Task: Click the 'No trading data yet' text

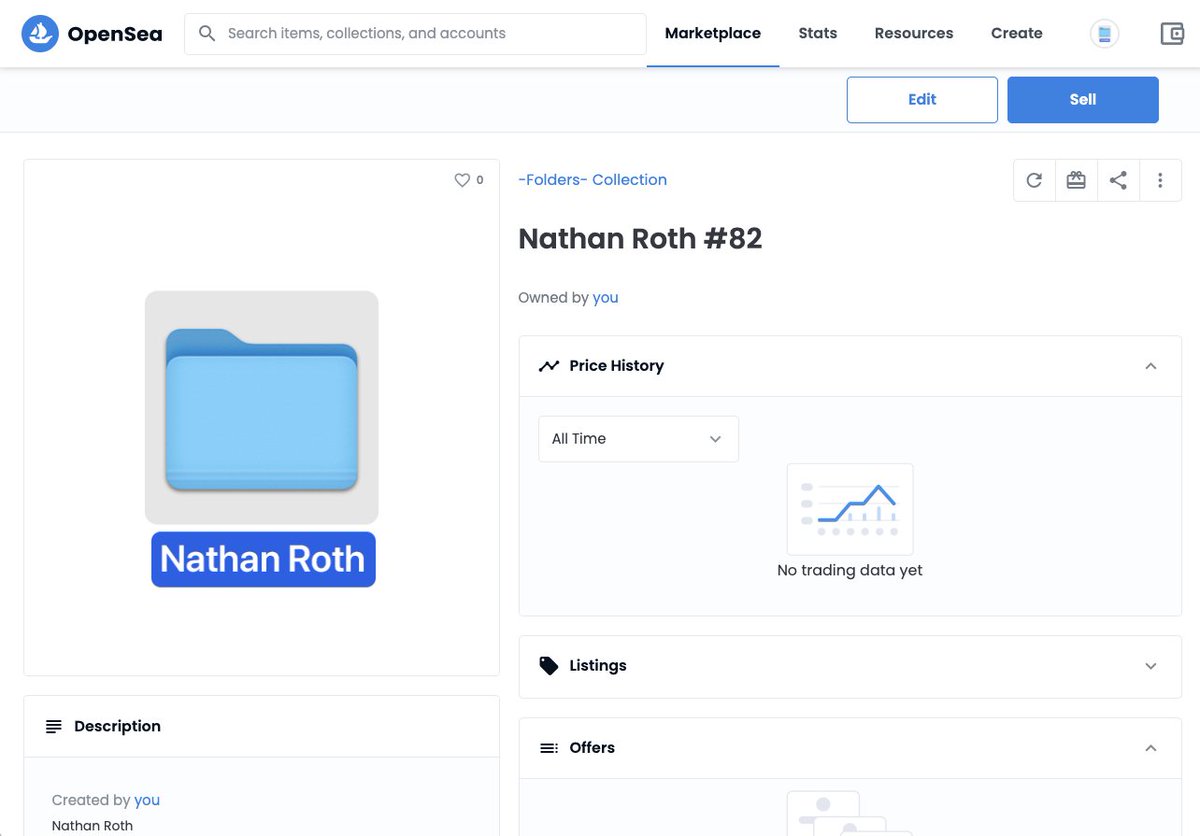Action: pyautogui.click(x=850, y=571)
